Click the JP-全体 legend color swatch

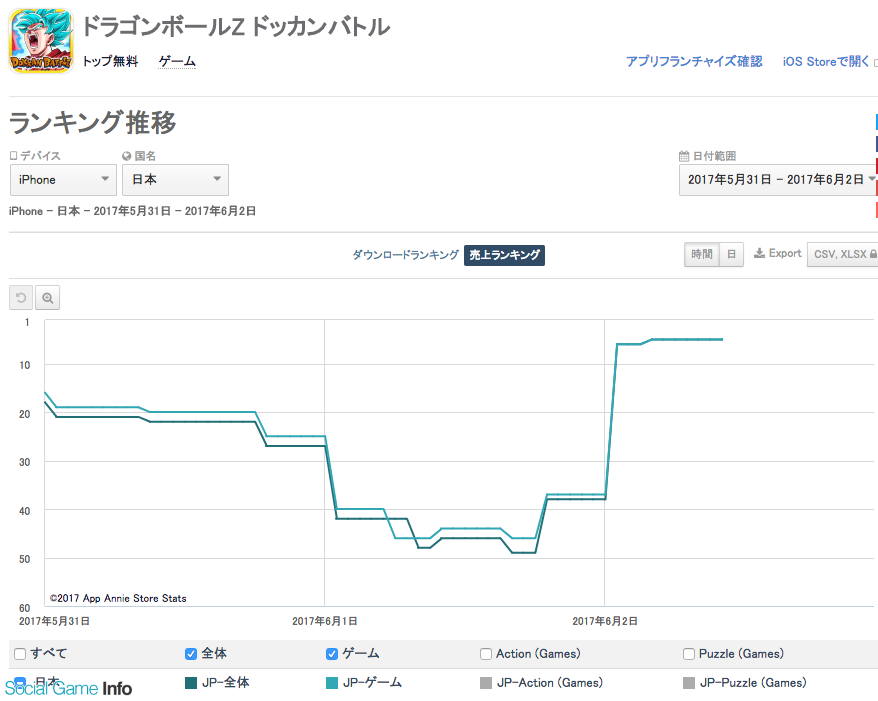pyautogui.click(x=191, y=683)
